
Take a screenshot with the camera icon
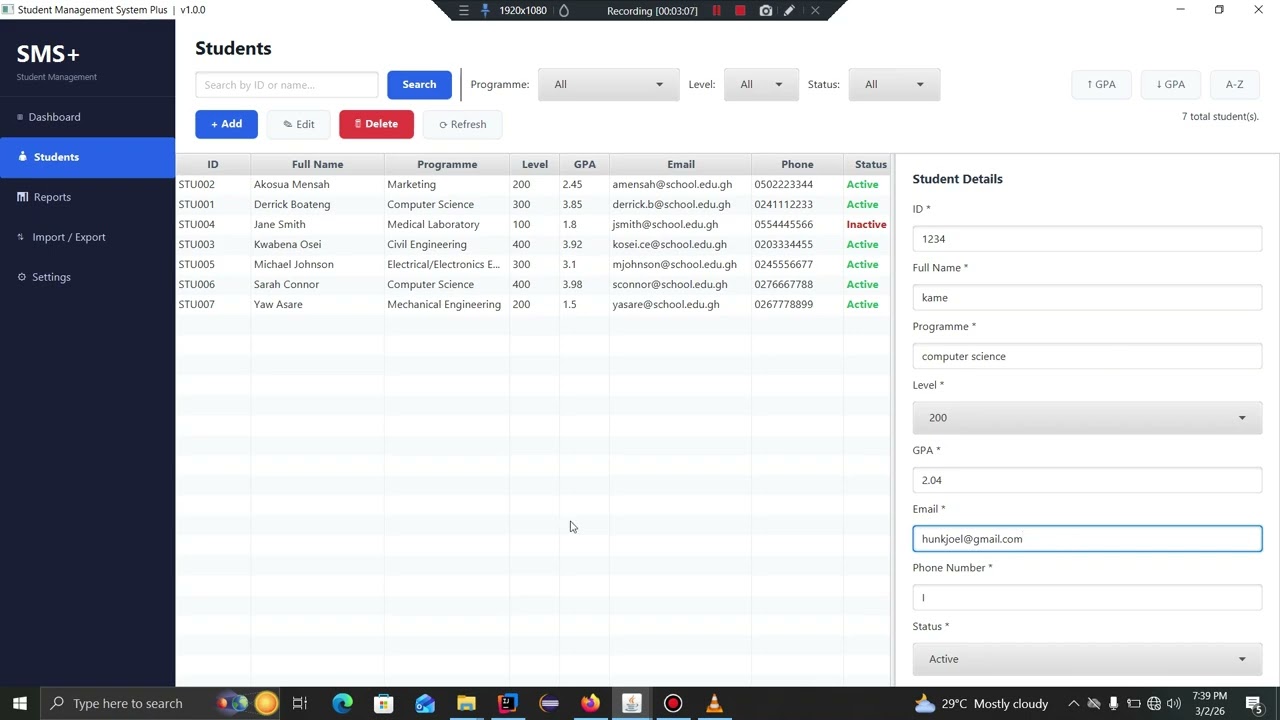pos(766,10)
